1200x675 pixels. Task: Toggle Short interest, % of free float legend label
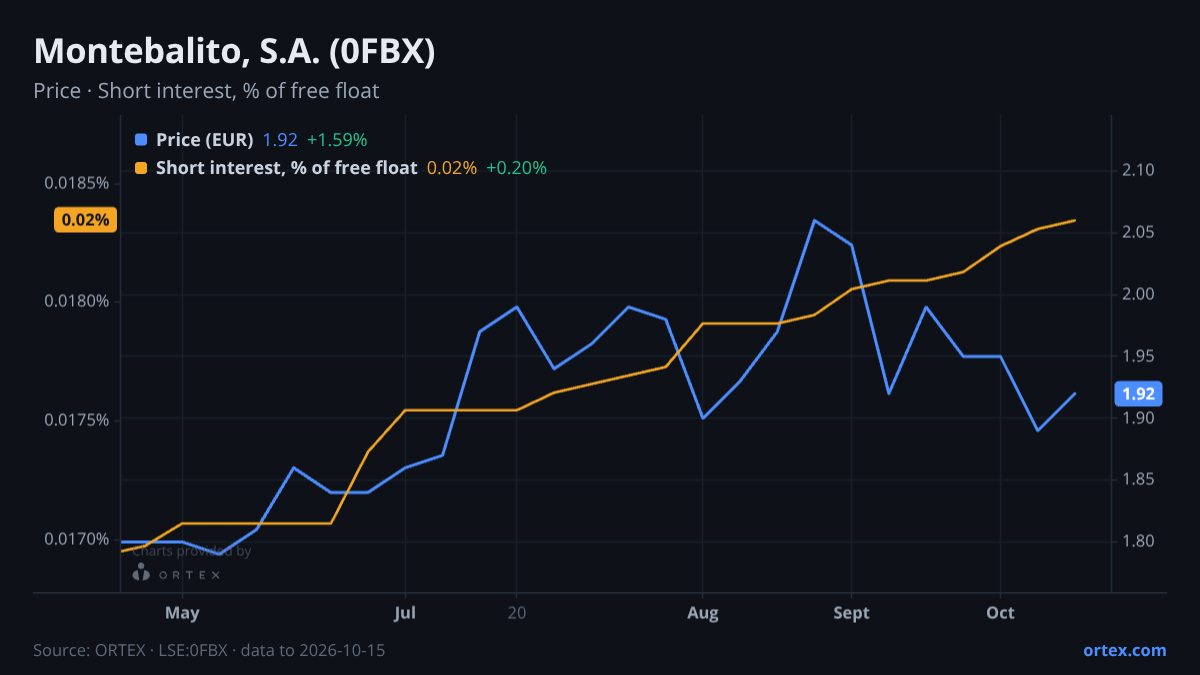click(286, 168)
